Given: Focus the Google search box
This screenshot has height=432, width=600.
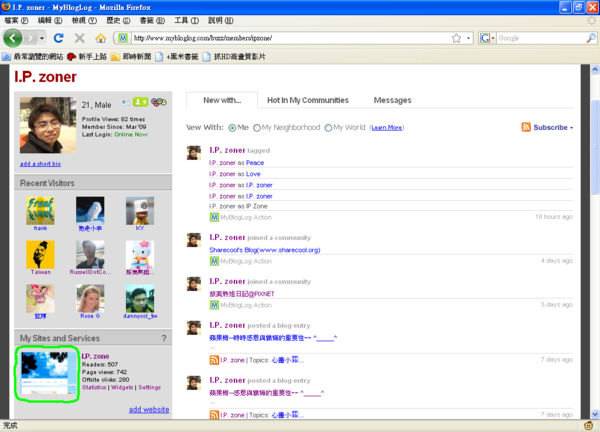Looking at the screenshot, I should (541, 38).
